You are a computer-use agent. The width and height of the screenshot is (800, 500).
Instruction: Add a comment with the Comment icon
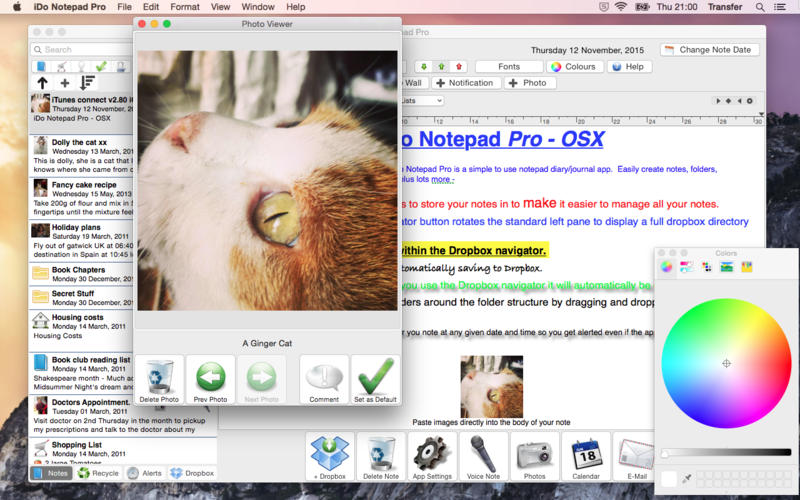[324, 380]
